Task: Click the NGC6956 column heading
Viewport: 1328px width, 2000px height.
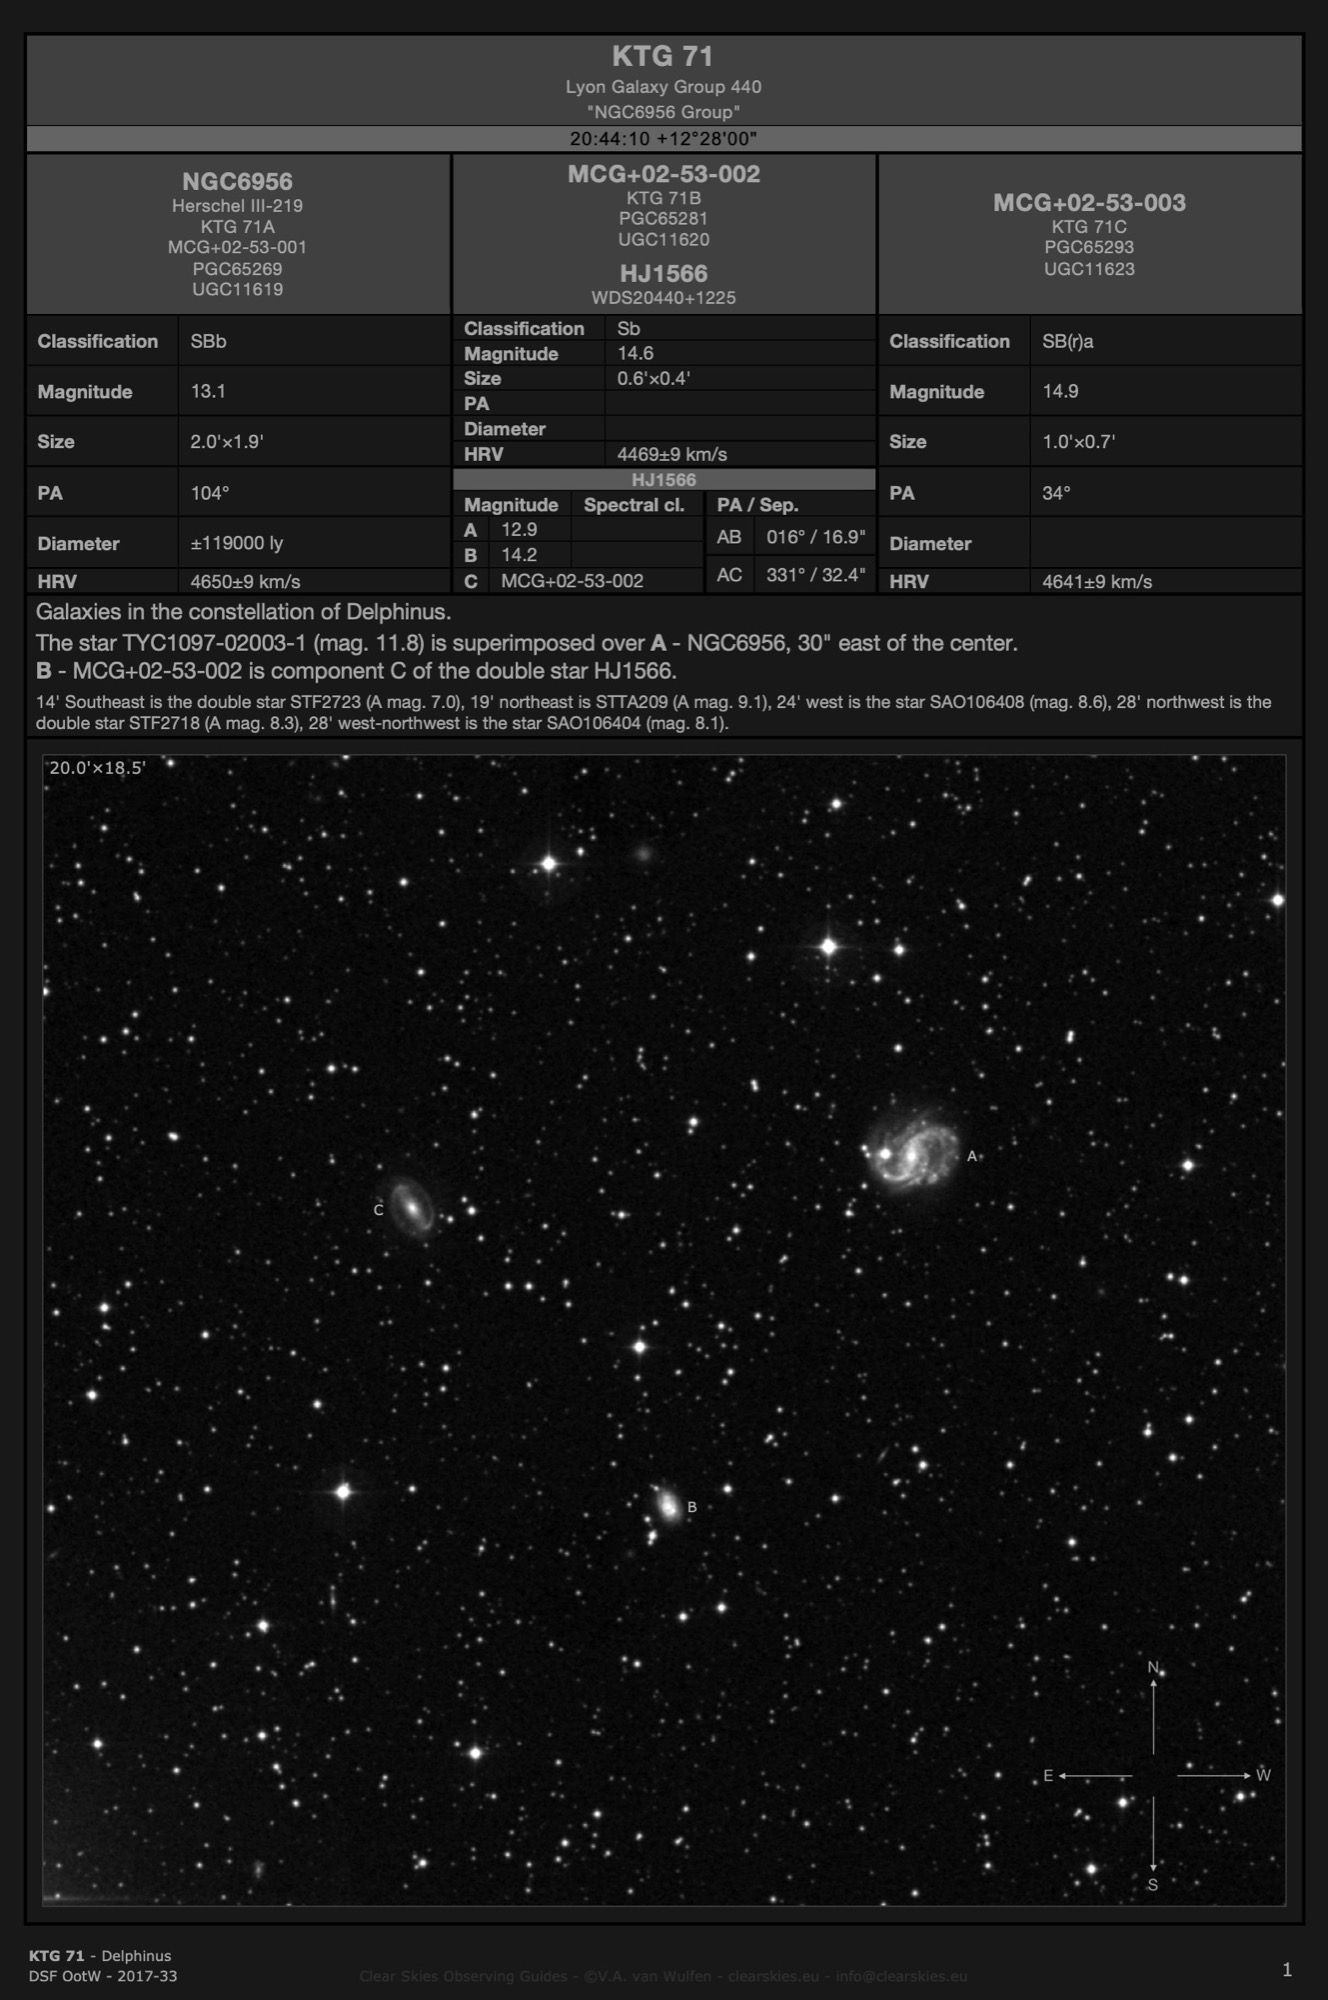Action: click(237, 181)
